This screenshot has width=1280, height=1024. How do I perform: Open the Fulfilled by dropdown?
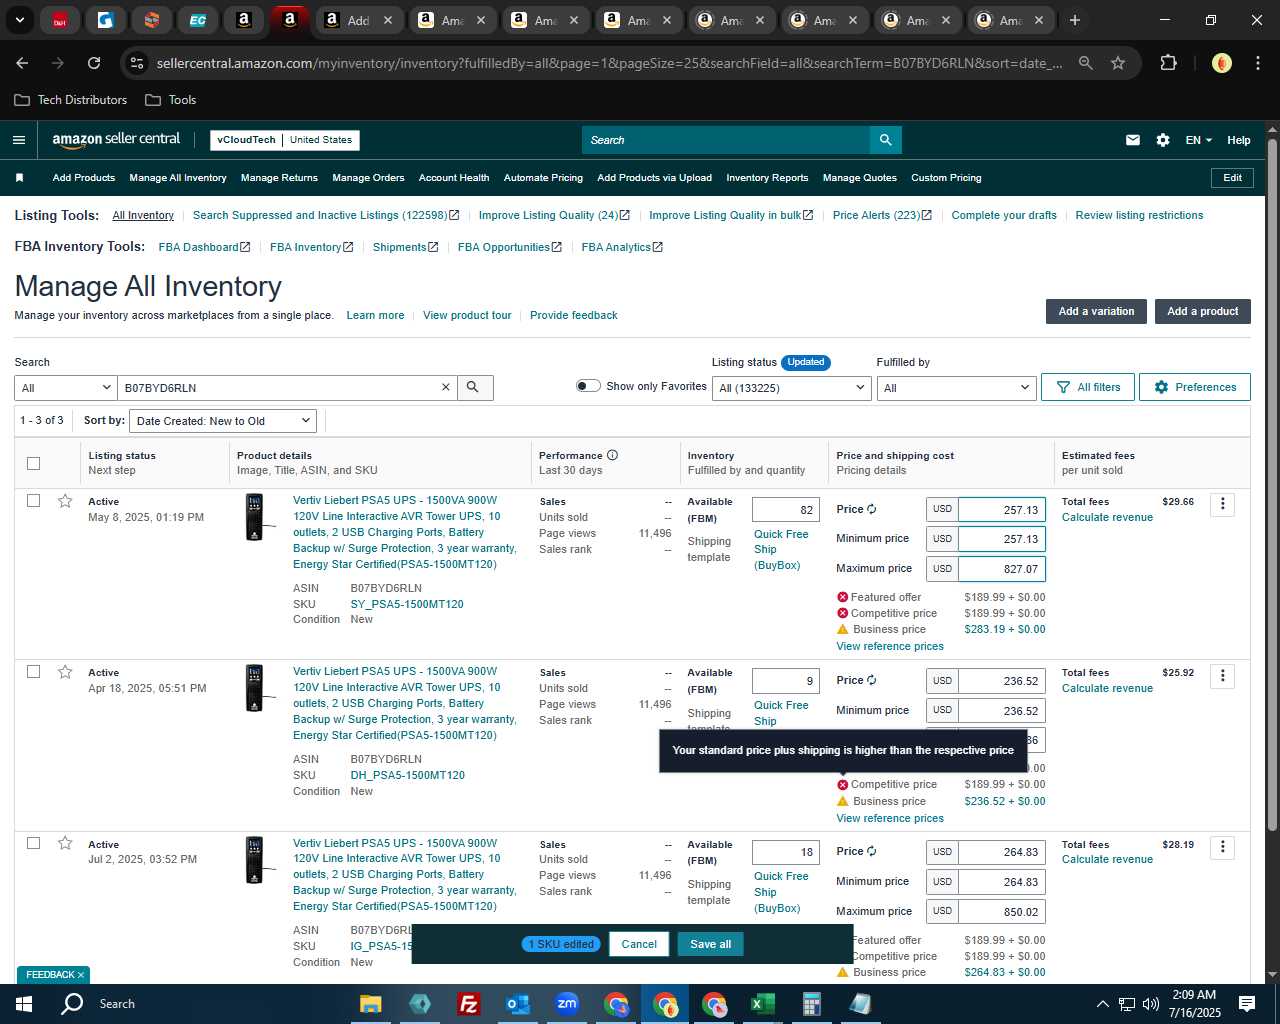click(x=955, y=388)
